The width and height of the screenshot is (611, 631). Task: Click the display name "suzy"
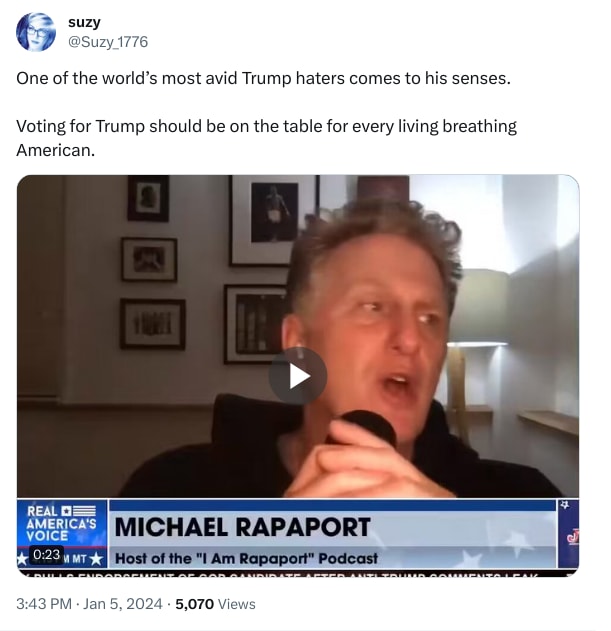click(x=84, y=22)
